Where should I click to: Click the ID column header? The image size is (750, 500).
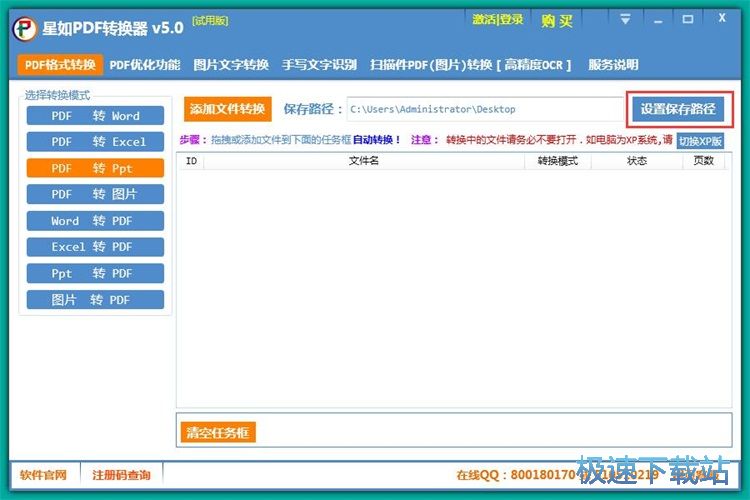(x=191, y=161)
